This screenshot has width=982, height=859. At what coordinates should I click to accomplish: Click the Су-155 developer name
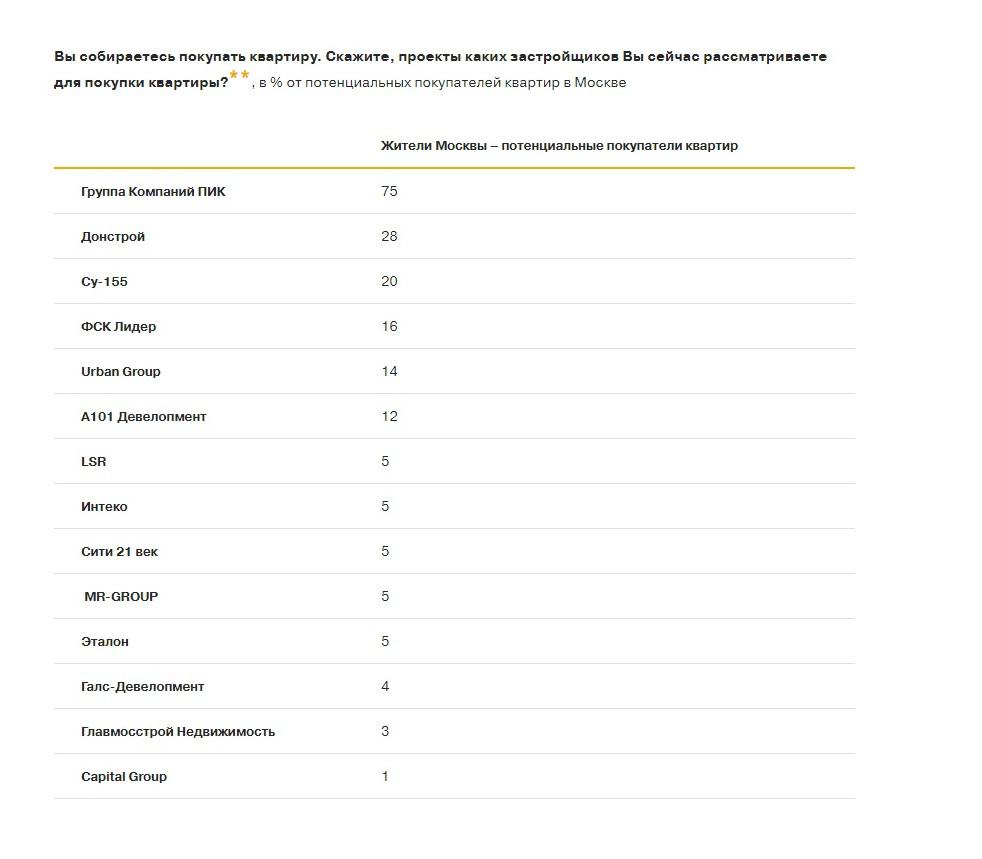pos(104,282)
